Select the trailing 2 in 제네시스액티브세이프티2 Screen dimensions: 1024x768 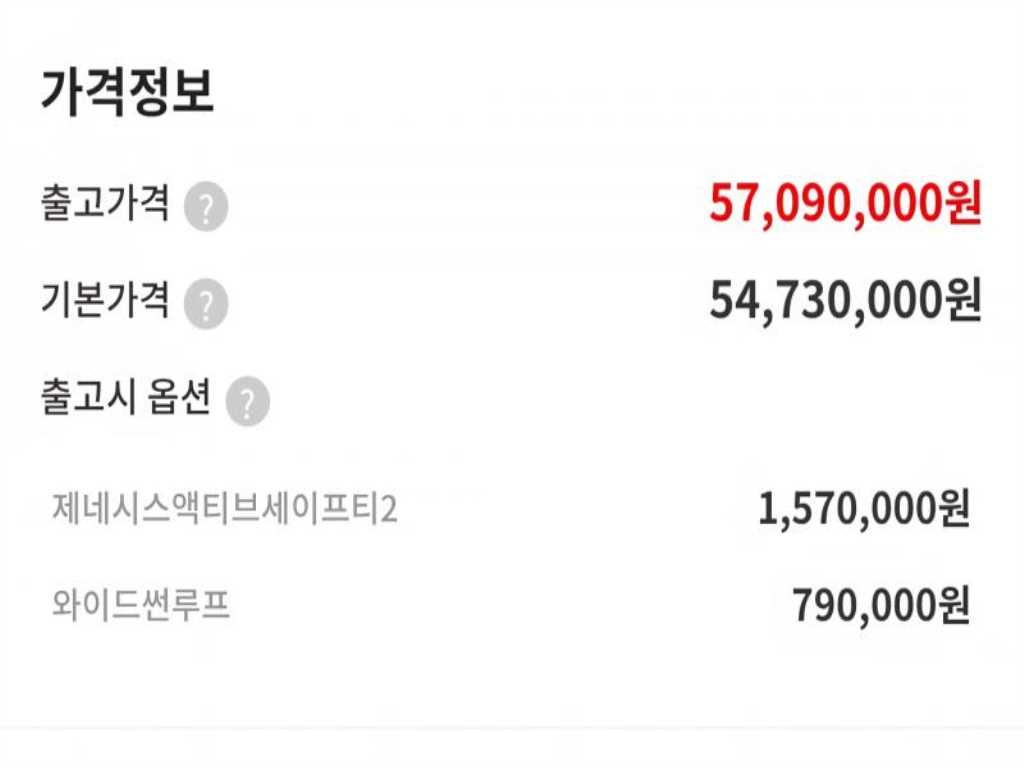(x=389, y=509)
